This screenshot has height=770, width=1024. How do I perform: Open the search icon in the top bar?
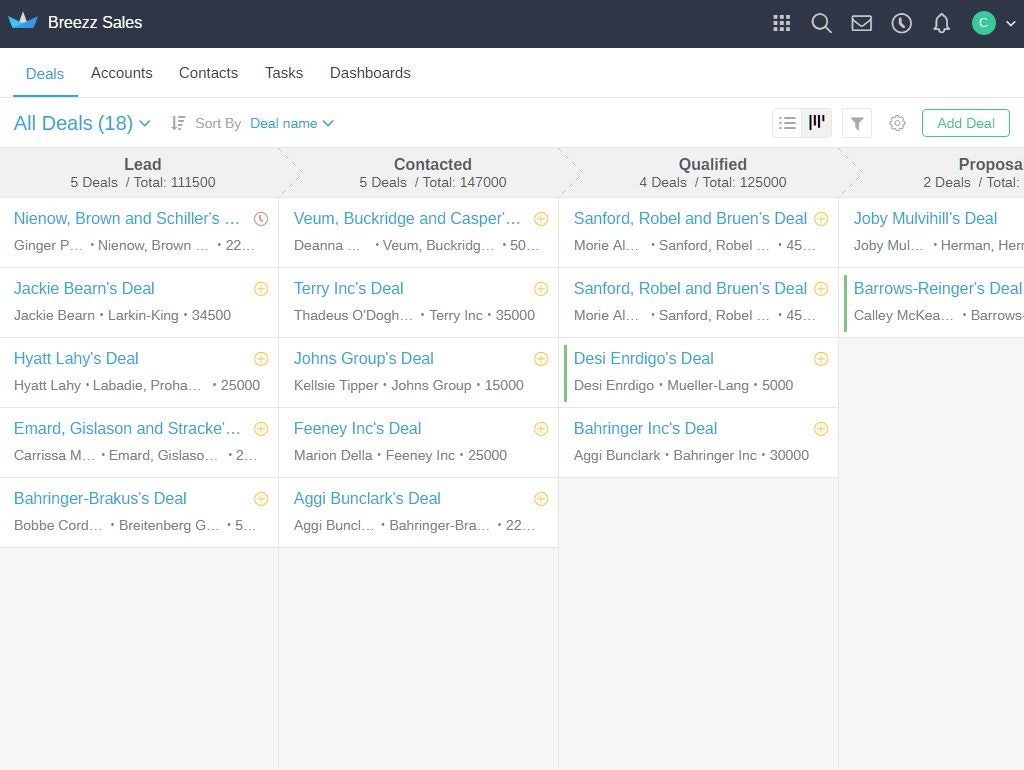(821, 22)
